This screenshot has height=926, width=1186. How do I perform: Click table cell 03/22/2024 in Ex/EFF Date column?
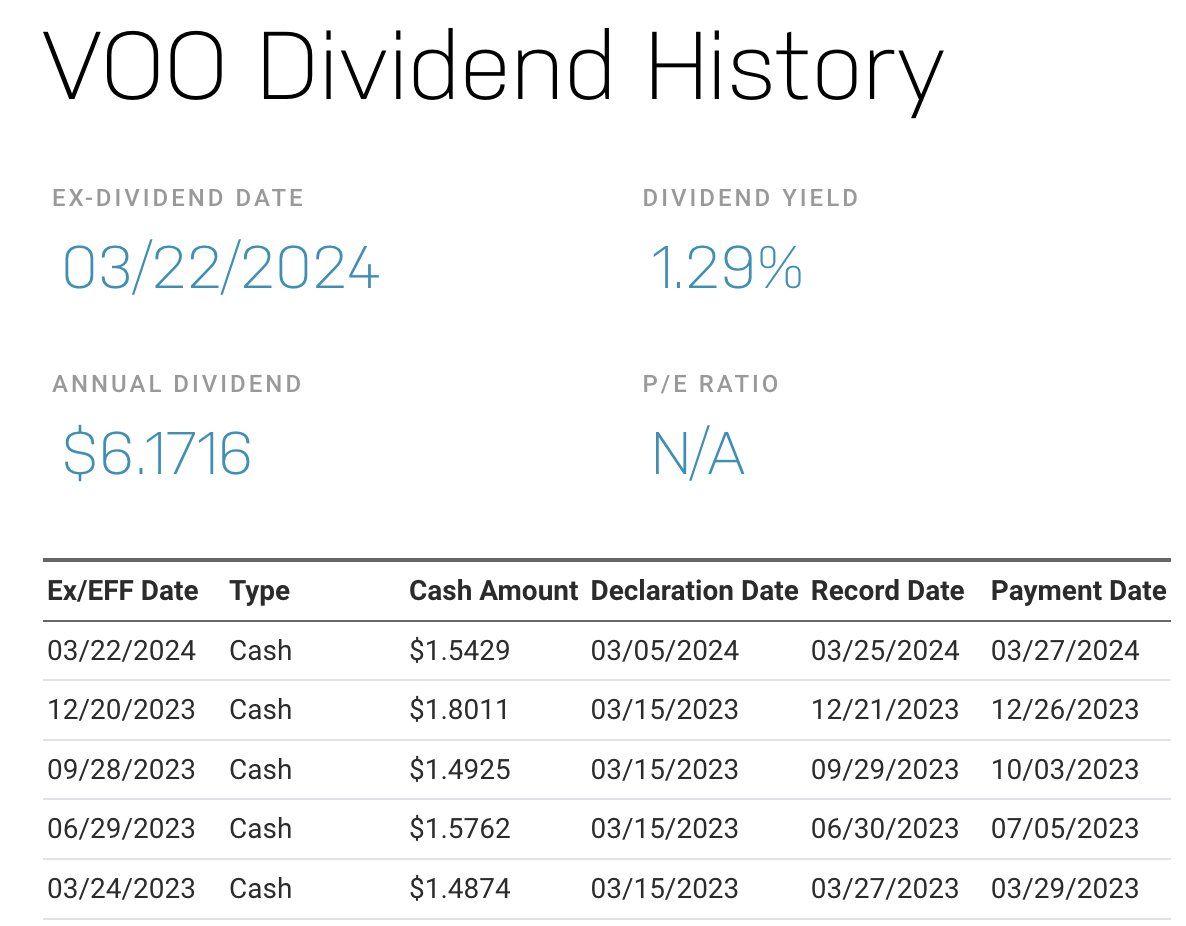pyautogui.click(x=121, y=651)
